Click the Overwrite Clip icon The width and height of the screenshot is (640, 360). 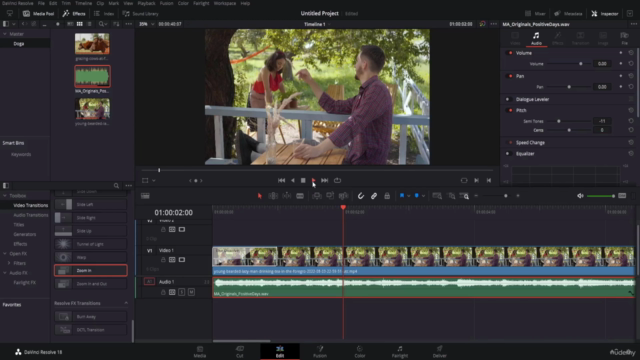click(330, 196)
